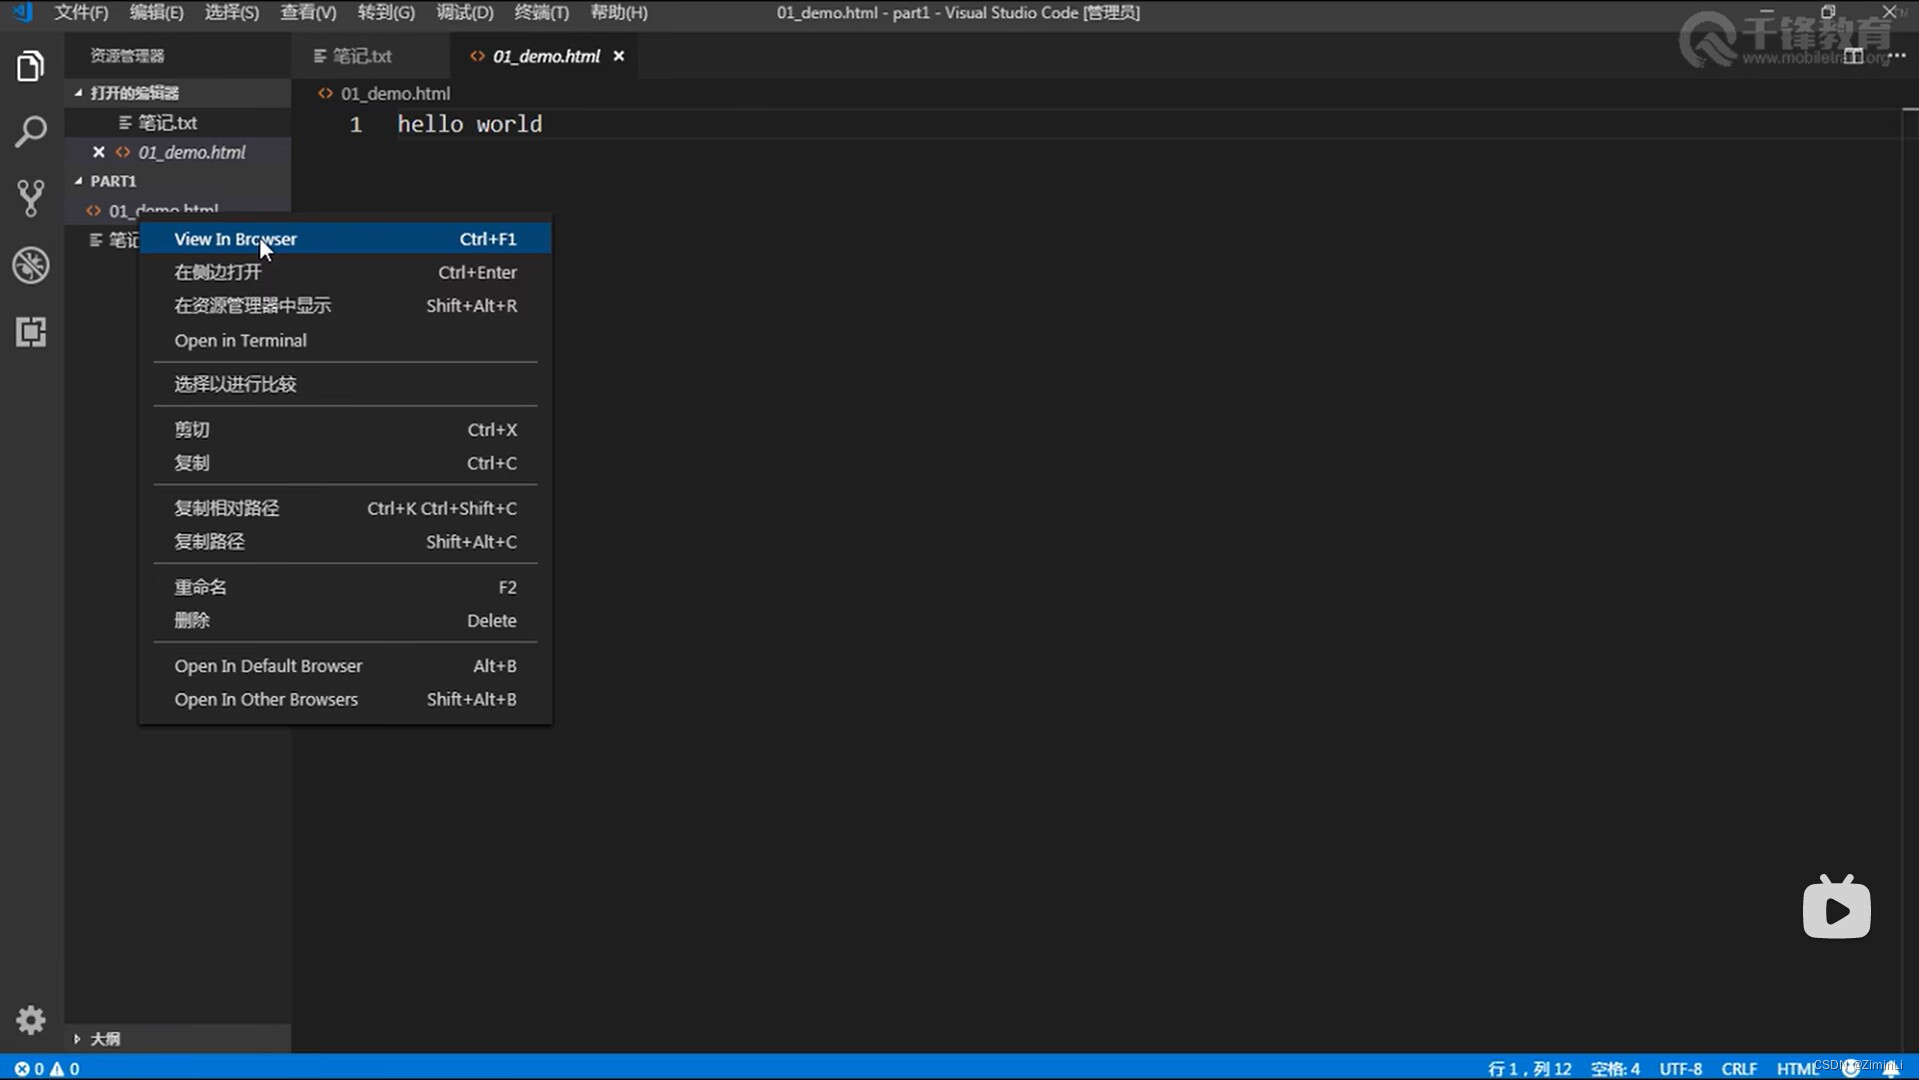Click the hello world text in editor
Image resolution: width=1919 pixels, height=1080 pixels.
(470, 124)
